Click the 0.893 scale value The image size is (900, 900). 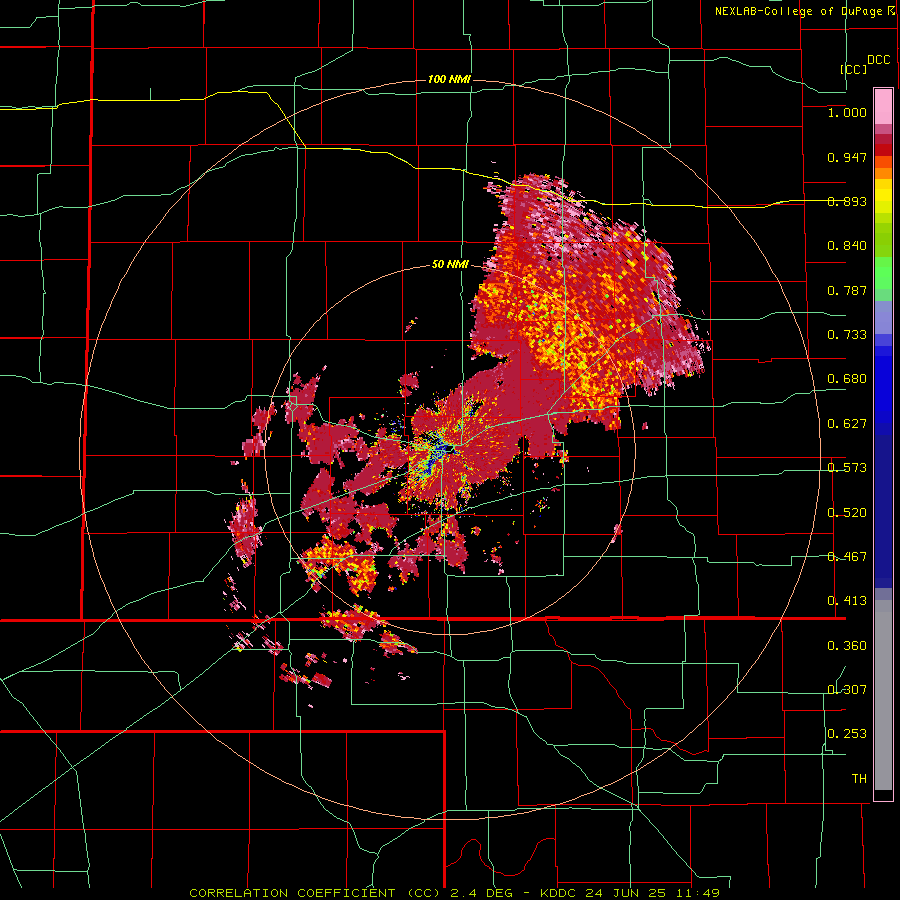tap(847, 201)
